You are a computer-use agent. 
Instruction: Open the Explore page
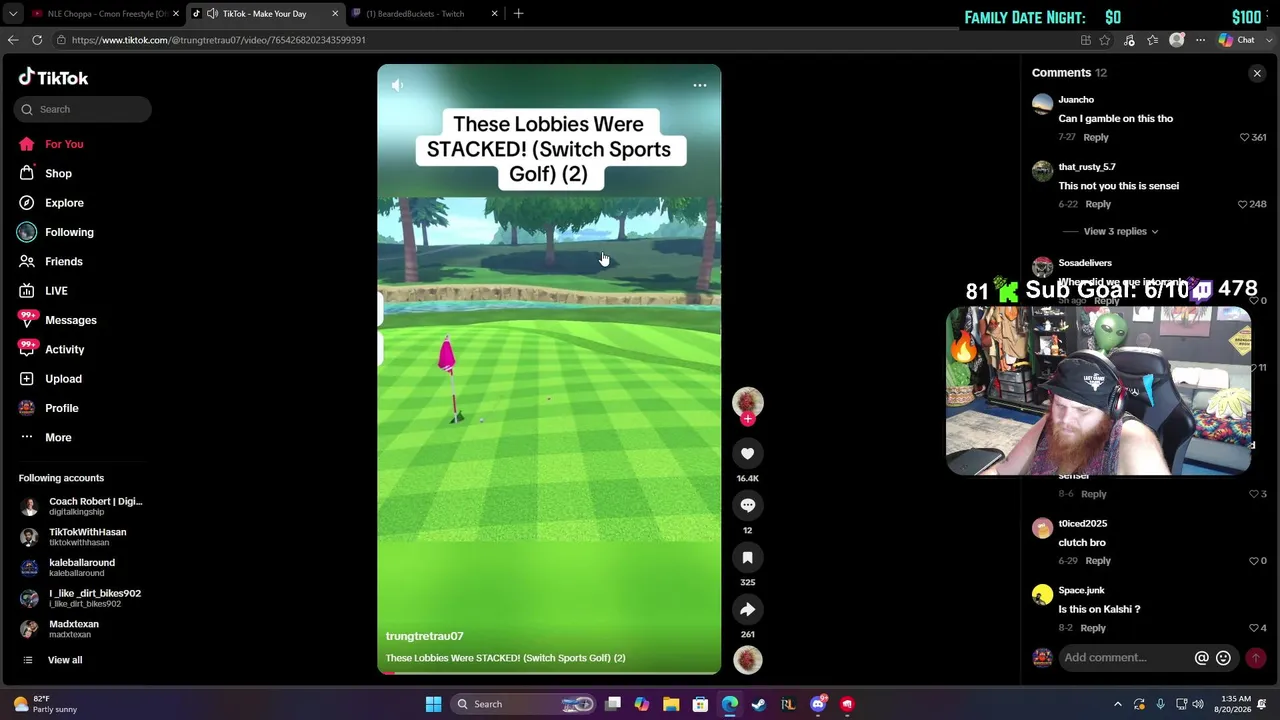pos(64,203)
